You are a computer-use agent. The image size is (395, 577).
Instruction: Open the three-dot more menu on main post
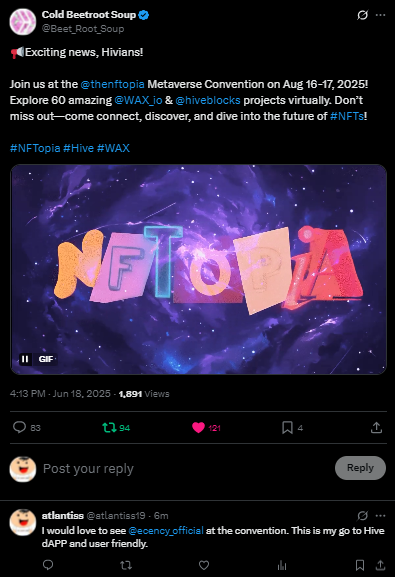click(x=380, y=15)
